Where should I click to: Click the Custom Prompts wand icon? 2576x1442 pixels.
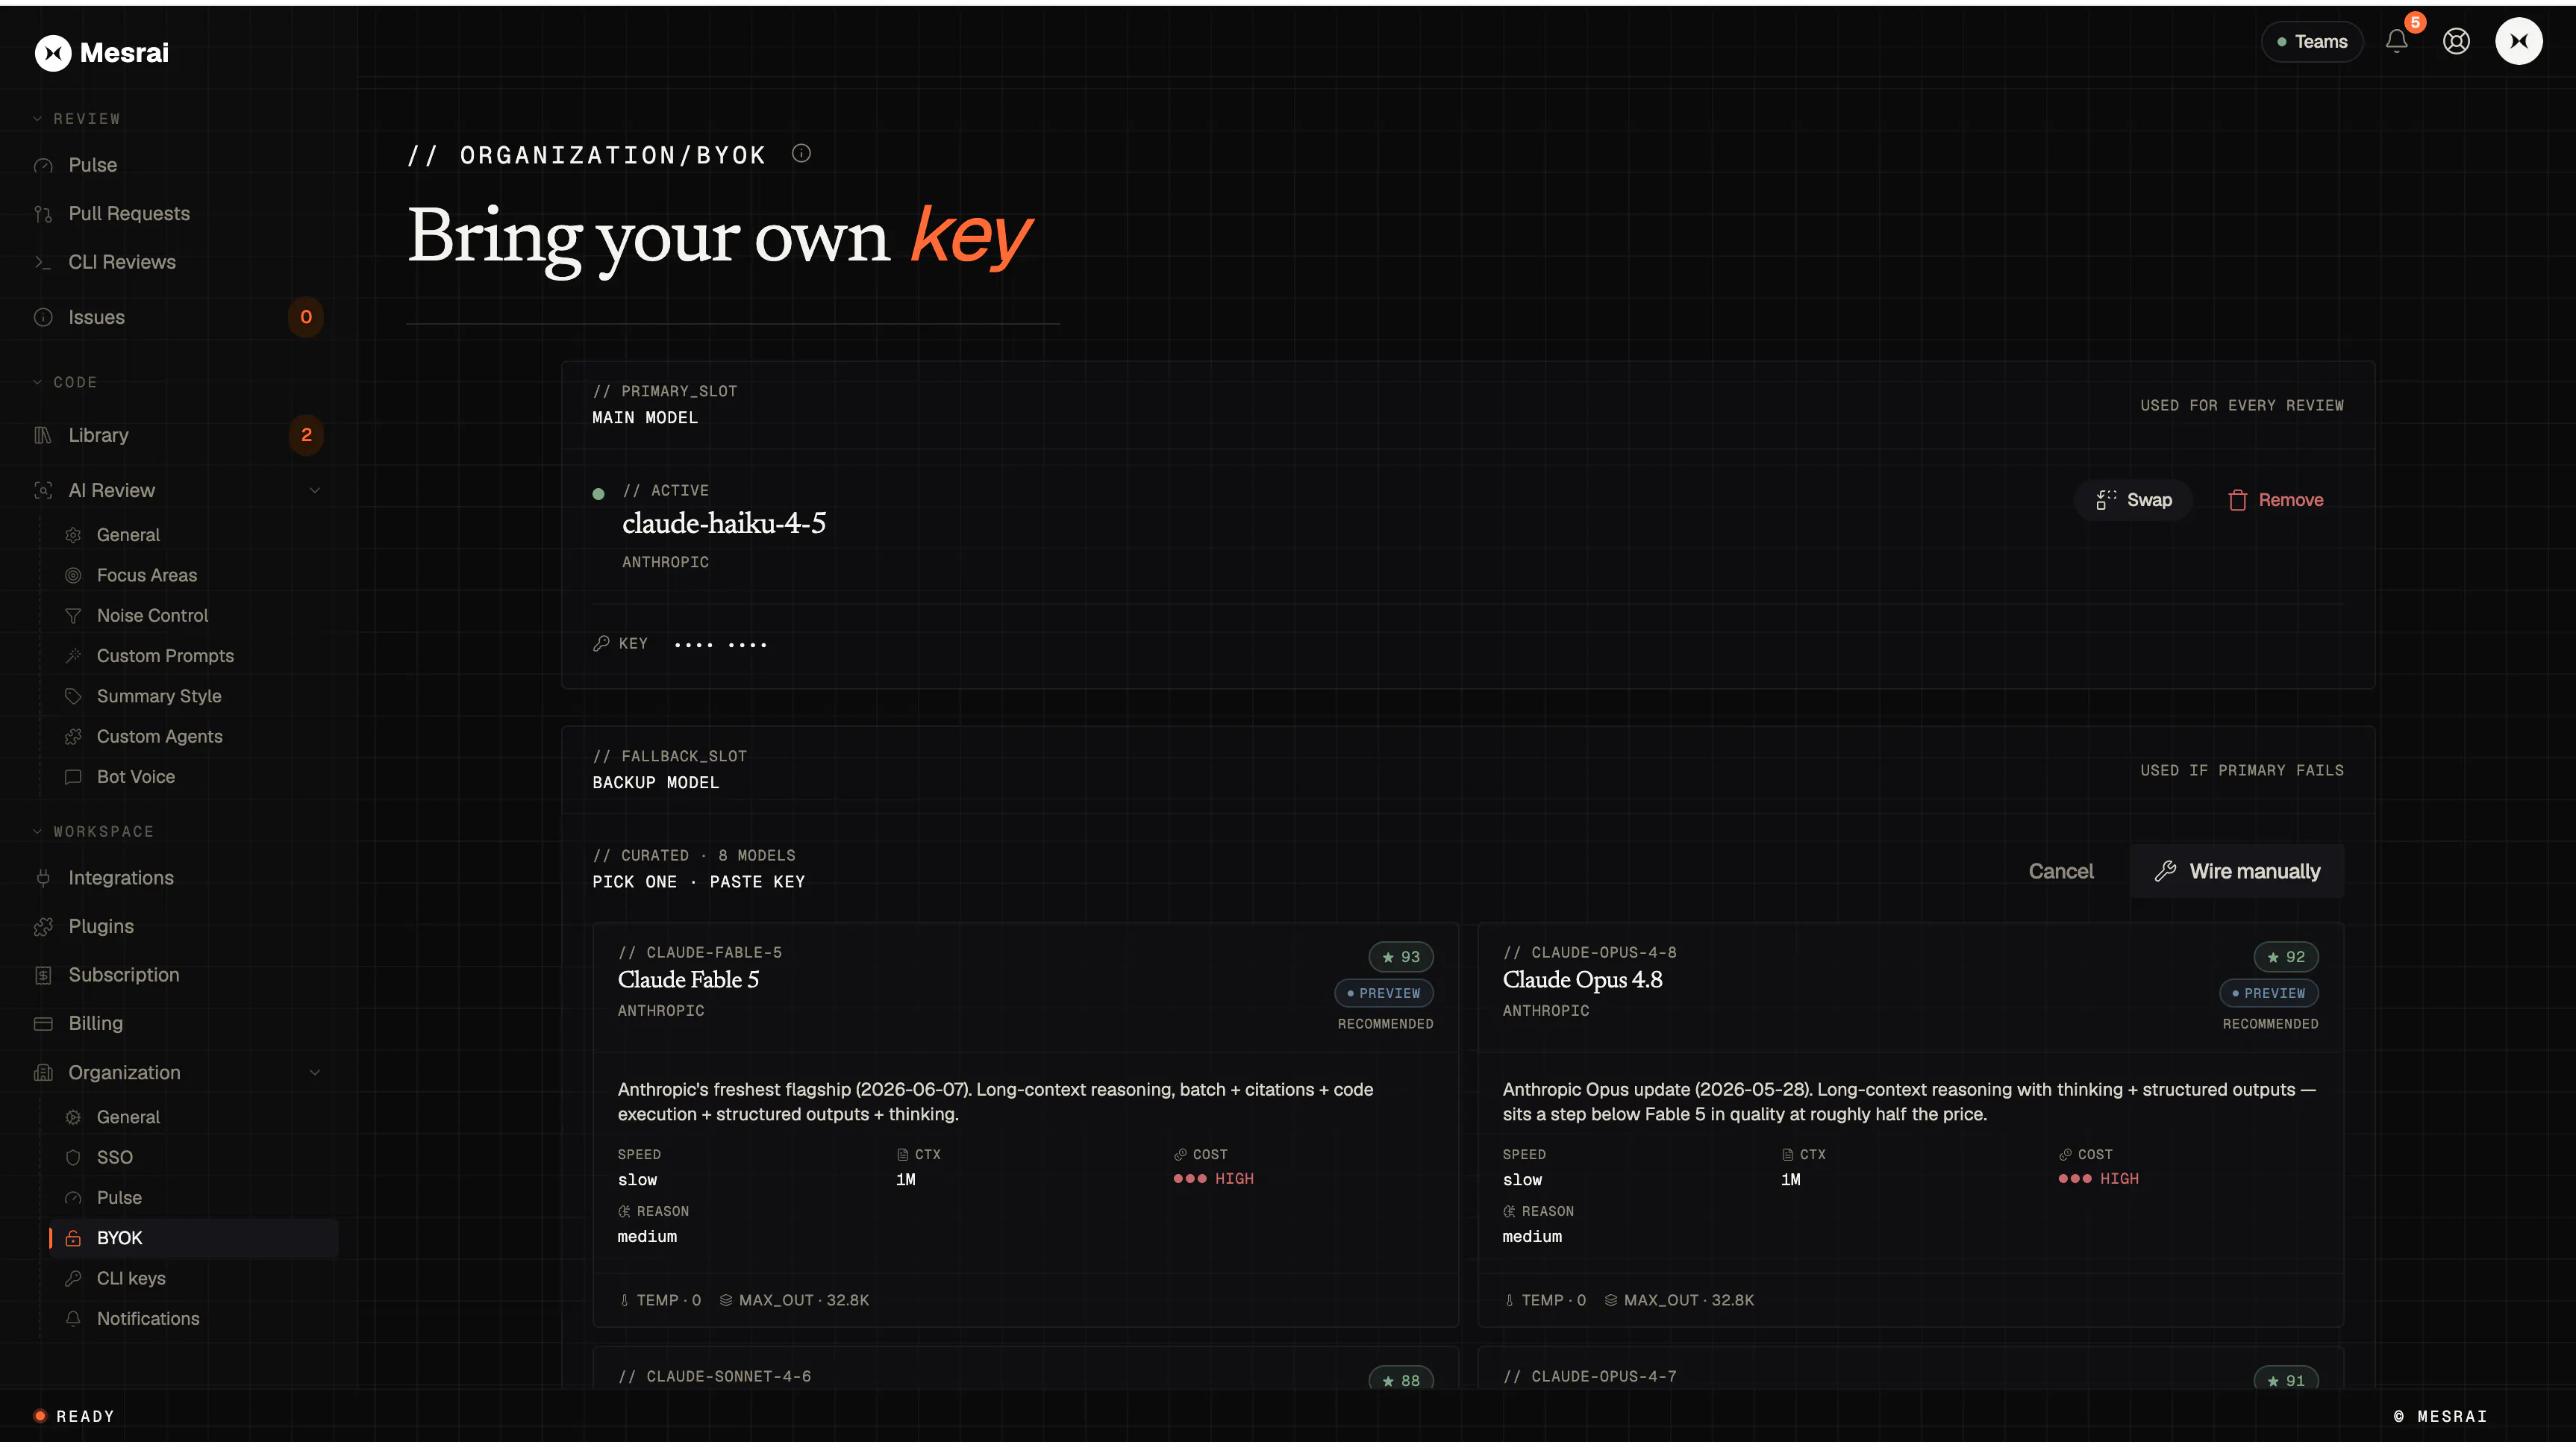point(73,656)
